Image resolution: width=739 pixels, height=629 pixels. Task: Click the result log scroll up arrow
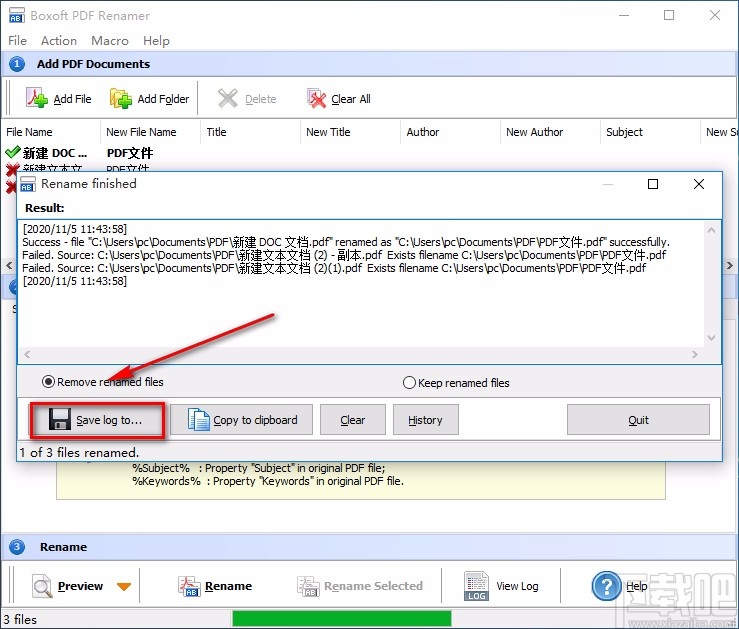pyautogui.click(x=711, y=230)
